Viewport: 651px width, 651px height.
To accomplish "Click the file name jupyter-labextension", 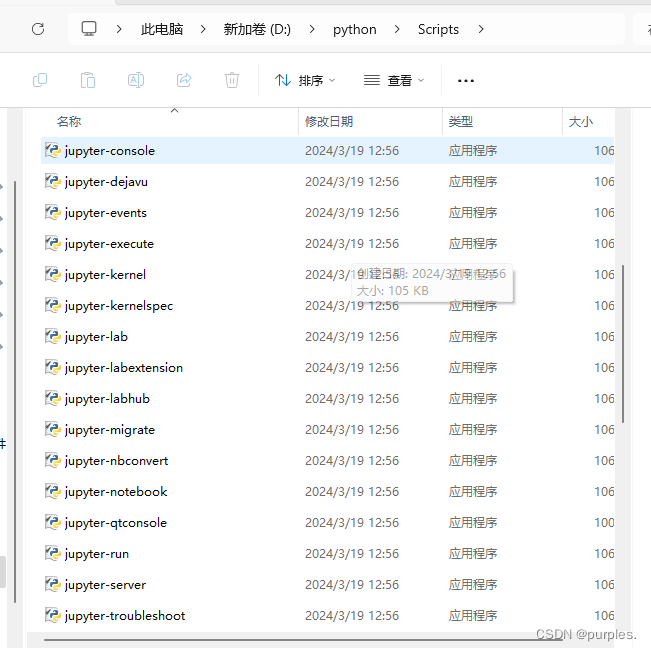I will coord(124,368).
